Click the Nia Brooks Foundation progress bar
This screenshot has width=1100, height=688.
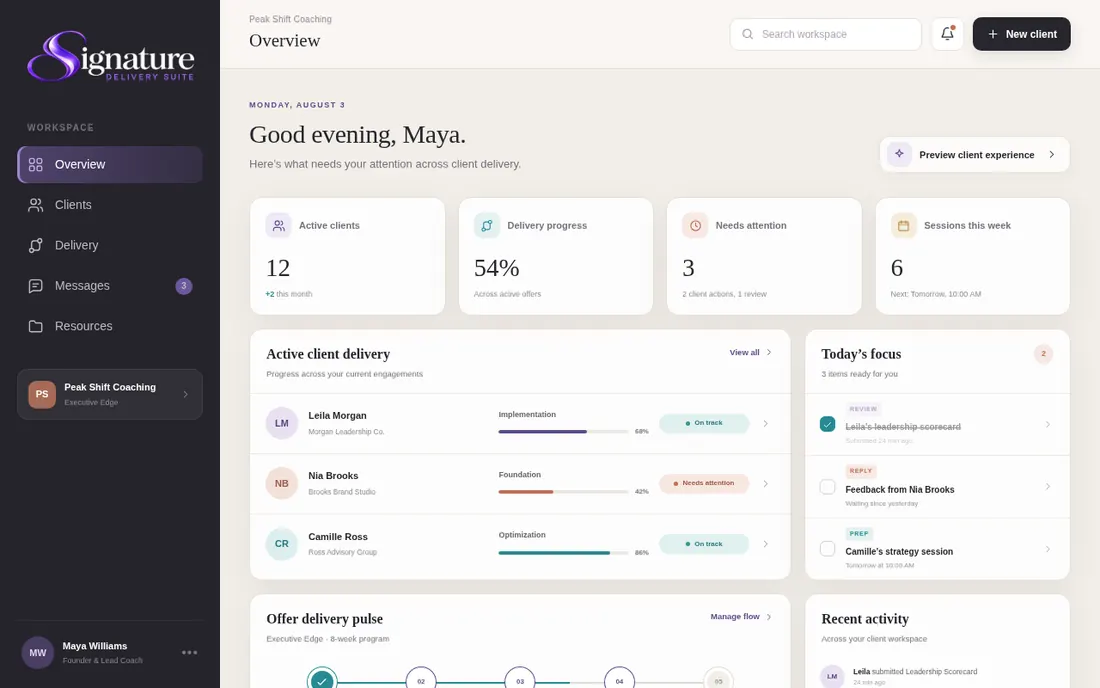click(x=563, y=492)
